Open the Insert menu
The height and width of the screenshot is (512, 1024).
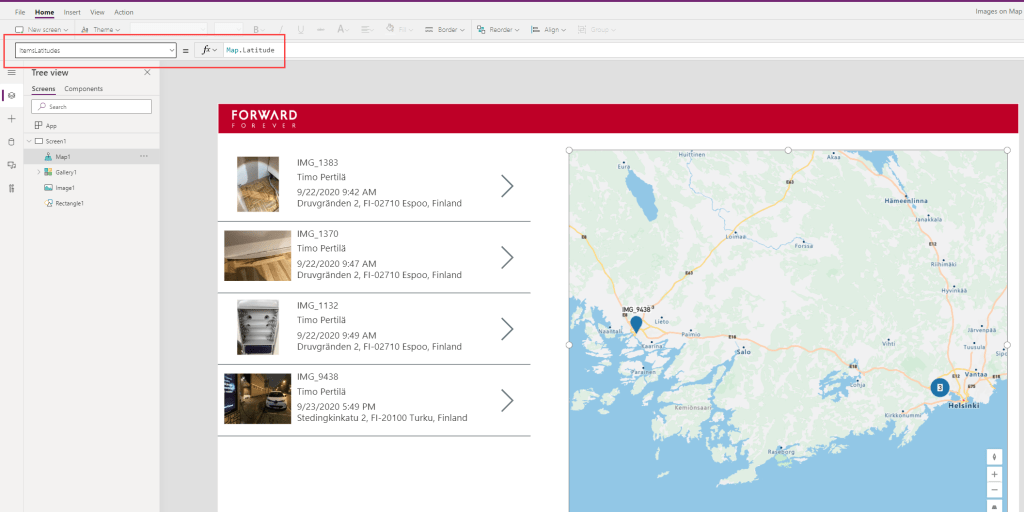pos(72,12)
